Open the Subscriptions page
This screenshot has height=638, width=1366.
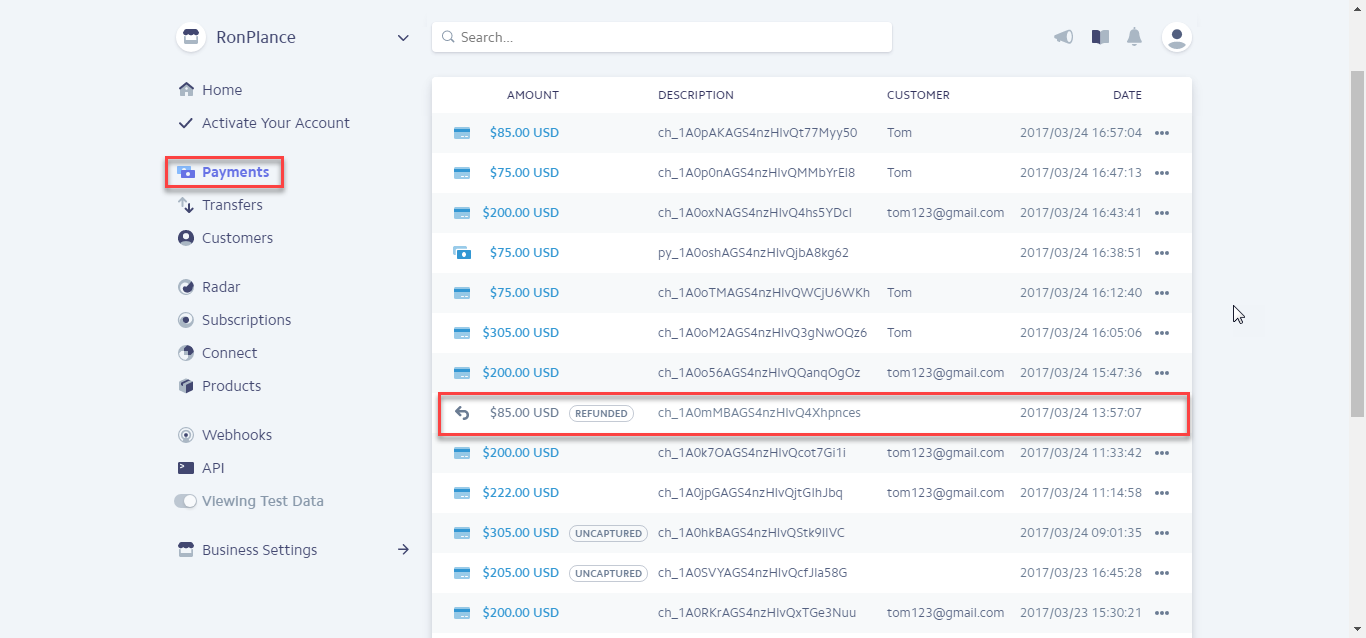246,320
